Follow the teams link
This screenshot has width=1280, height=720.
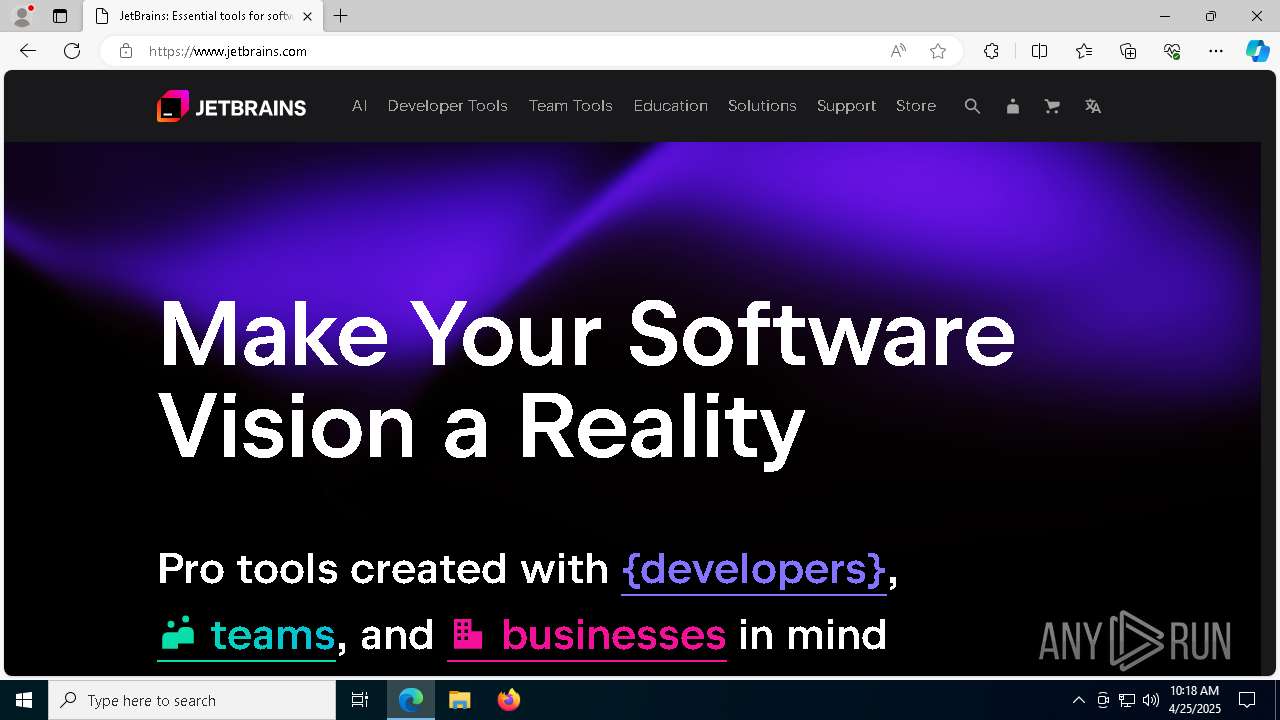pos(247,636)
